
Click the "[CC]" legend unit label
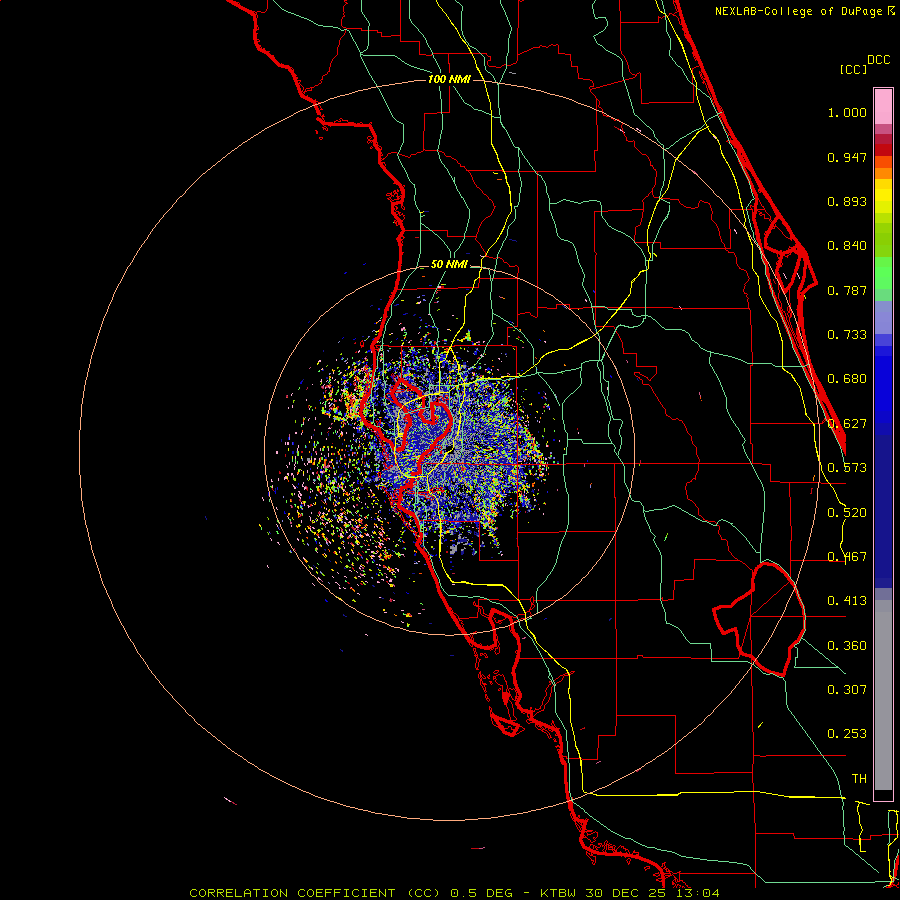point(853,69)
